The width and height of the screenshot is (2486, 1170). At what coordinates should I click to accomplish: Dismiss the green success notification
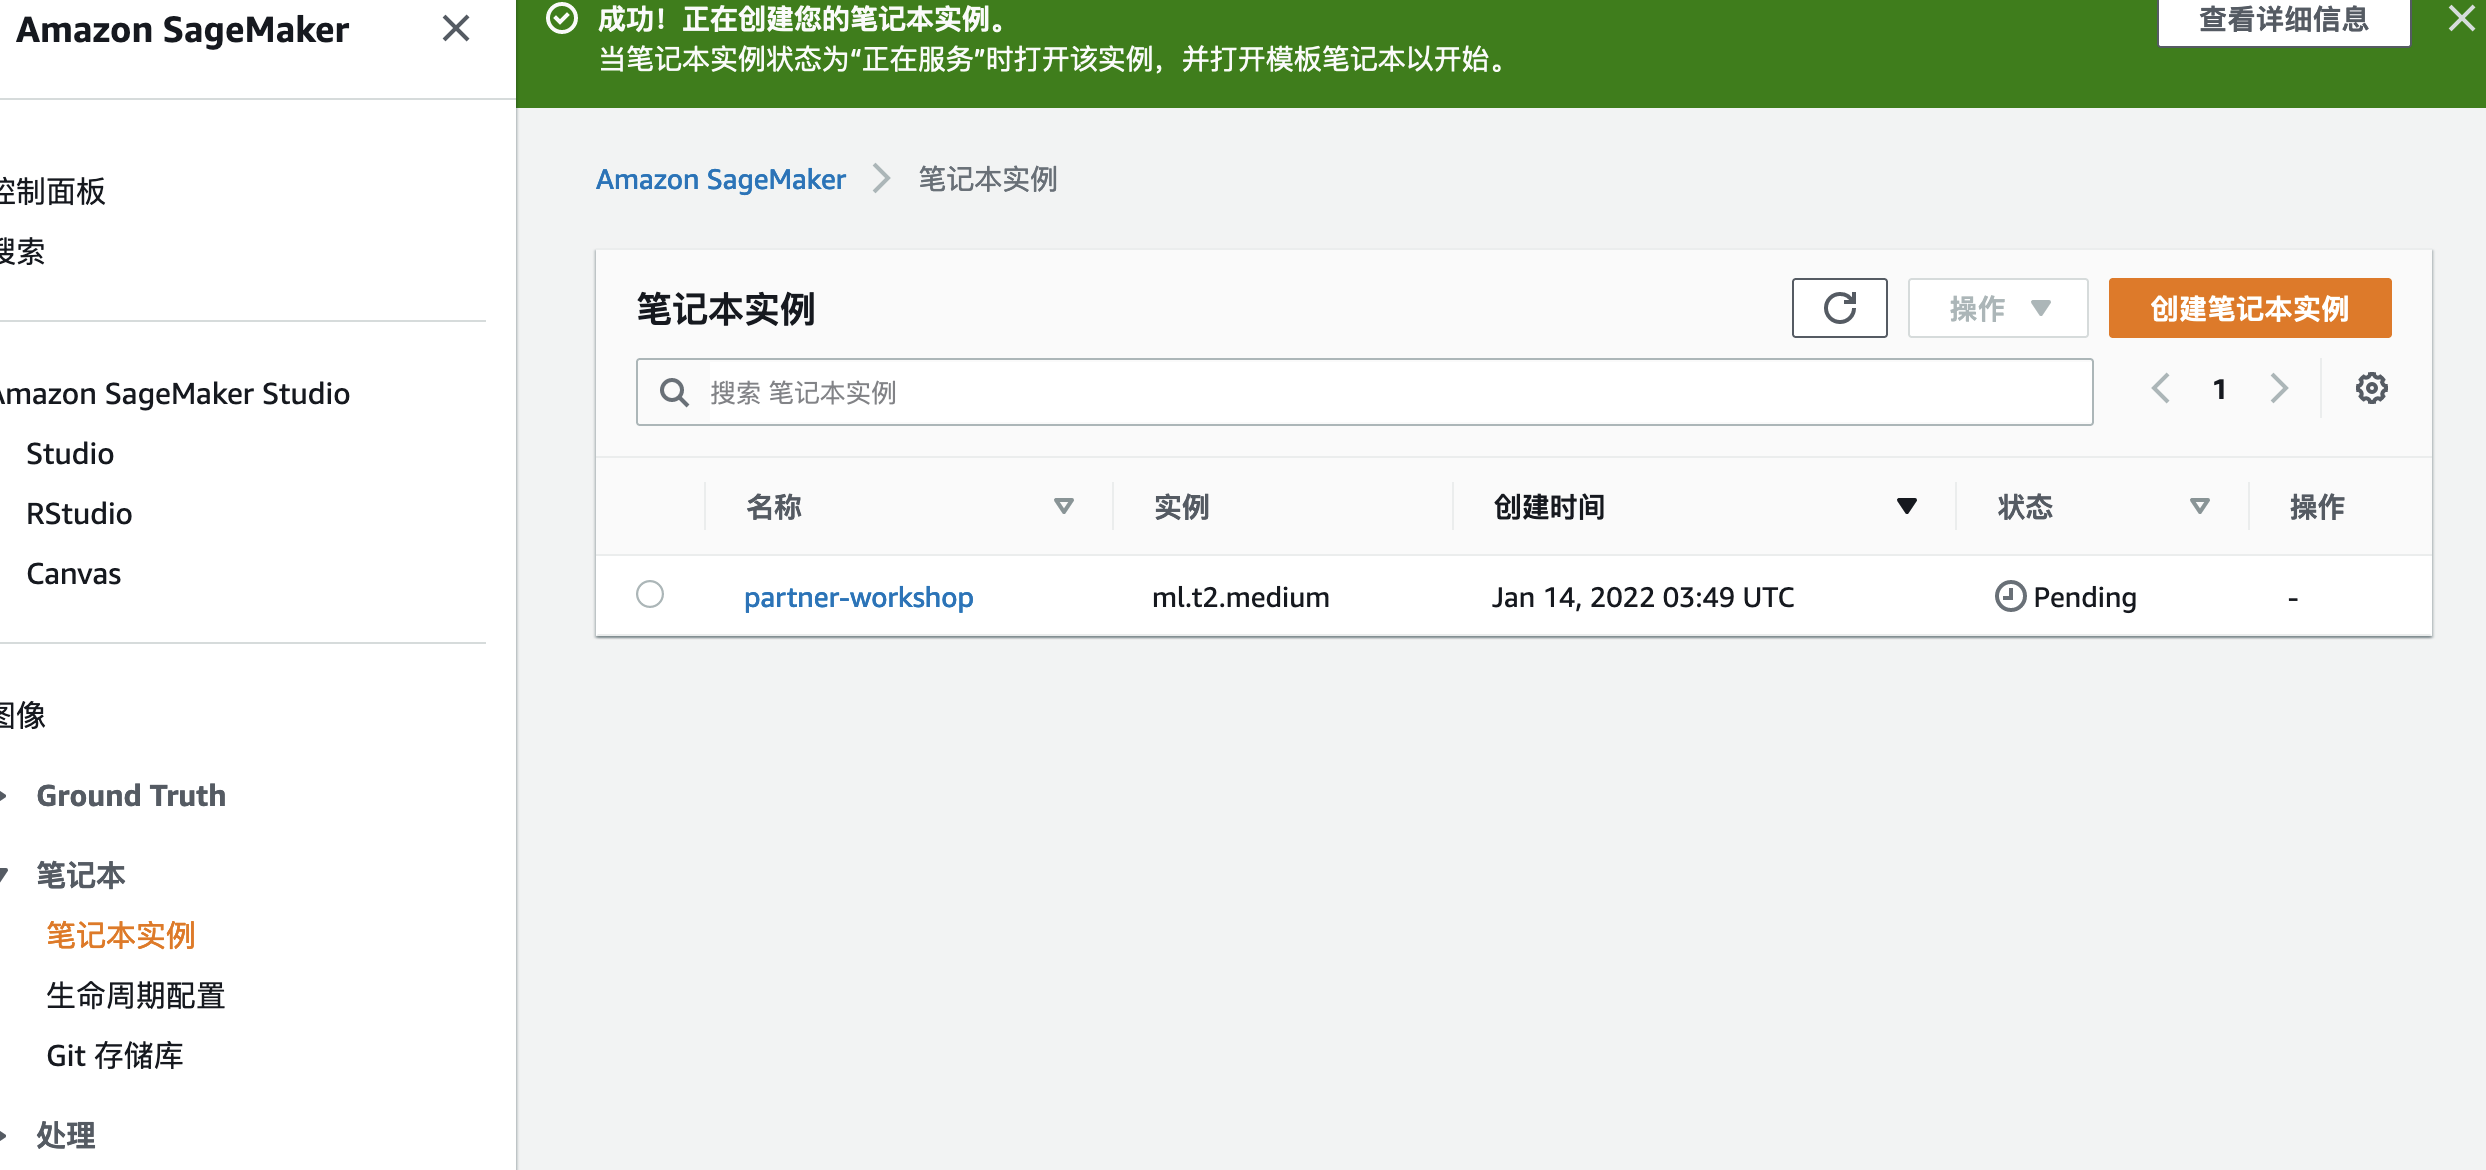tap(2460, 18)
